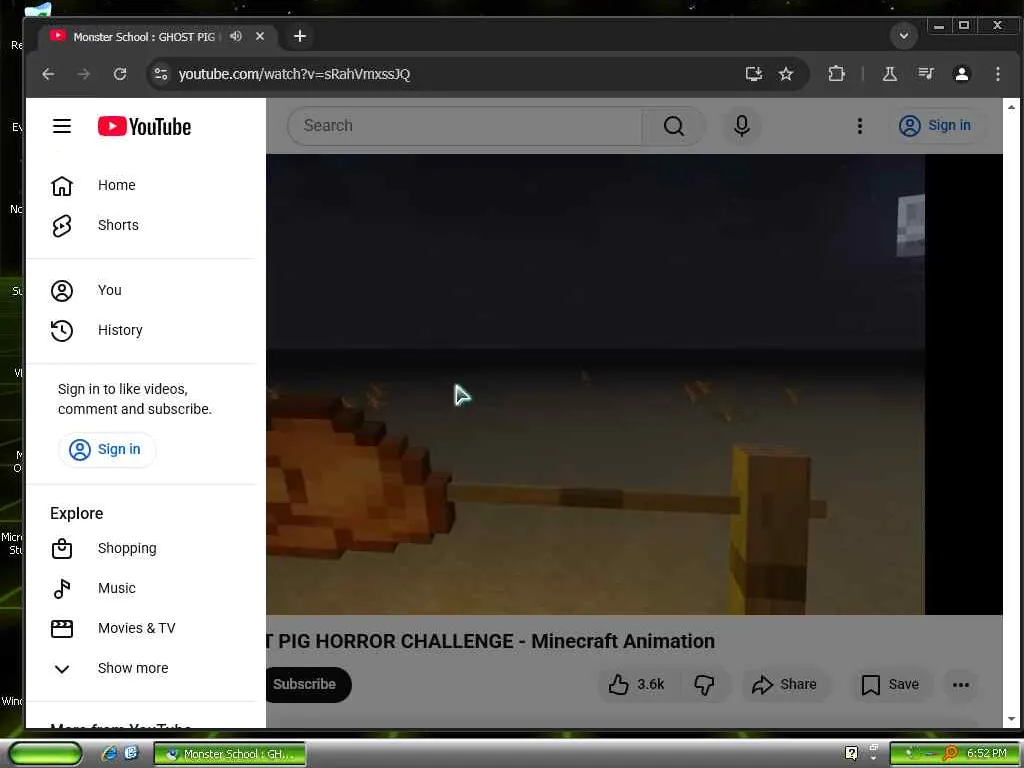The image size is (1024, 768).
Task: Click the Monster School taskbar button
Action: [230, 754]
